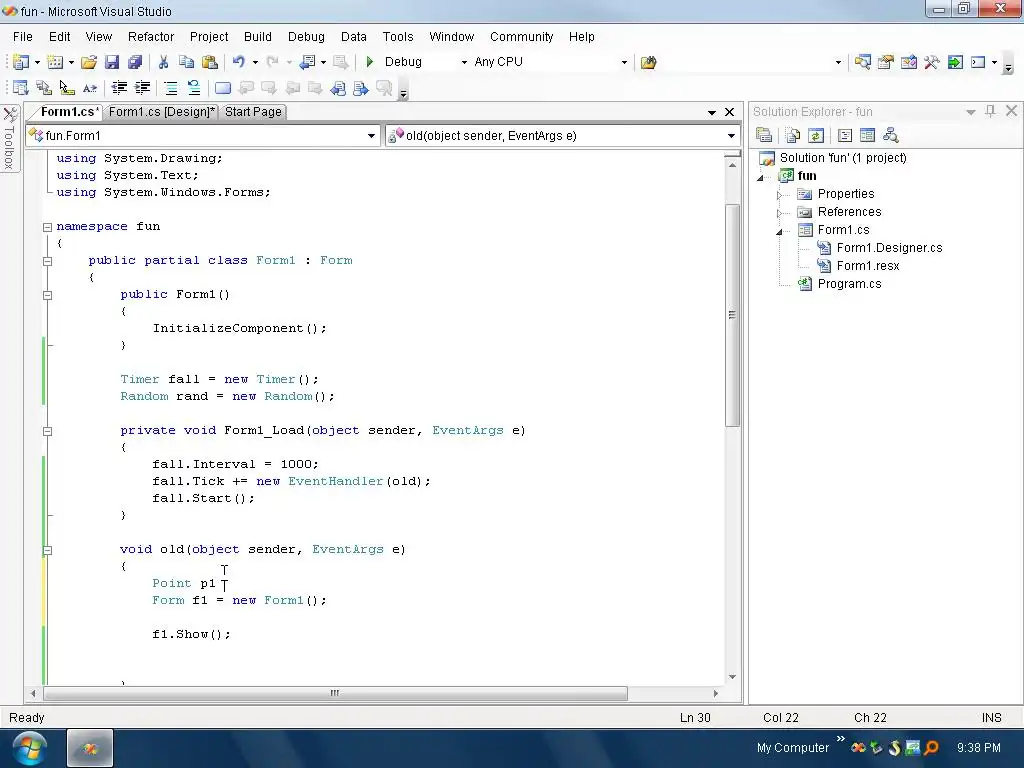Save the current file with the Save icon
This screenshot has height=768, width=1024.
click(x=112, y=62)
